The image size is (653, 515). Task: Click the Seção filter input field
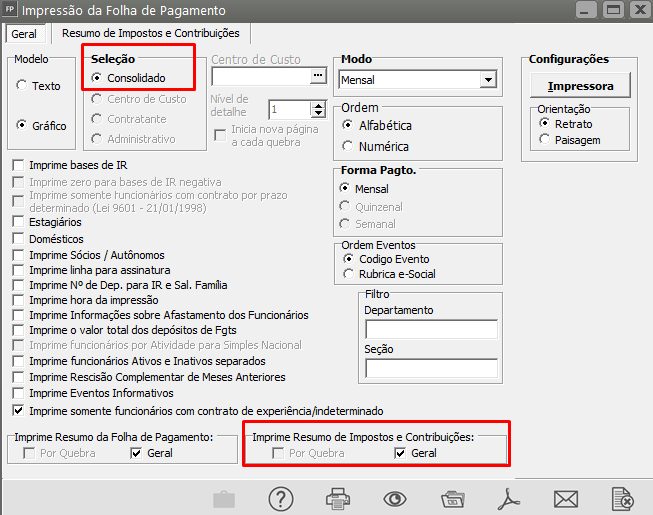431,367
